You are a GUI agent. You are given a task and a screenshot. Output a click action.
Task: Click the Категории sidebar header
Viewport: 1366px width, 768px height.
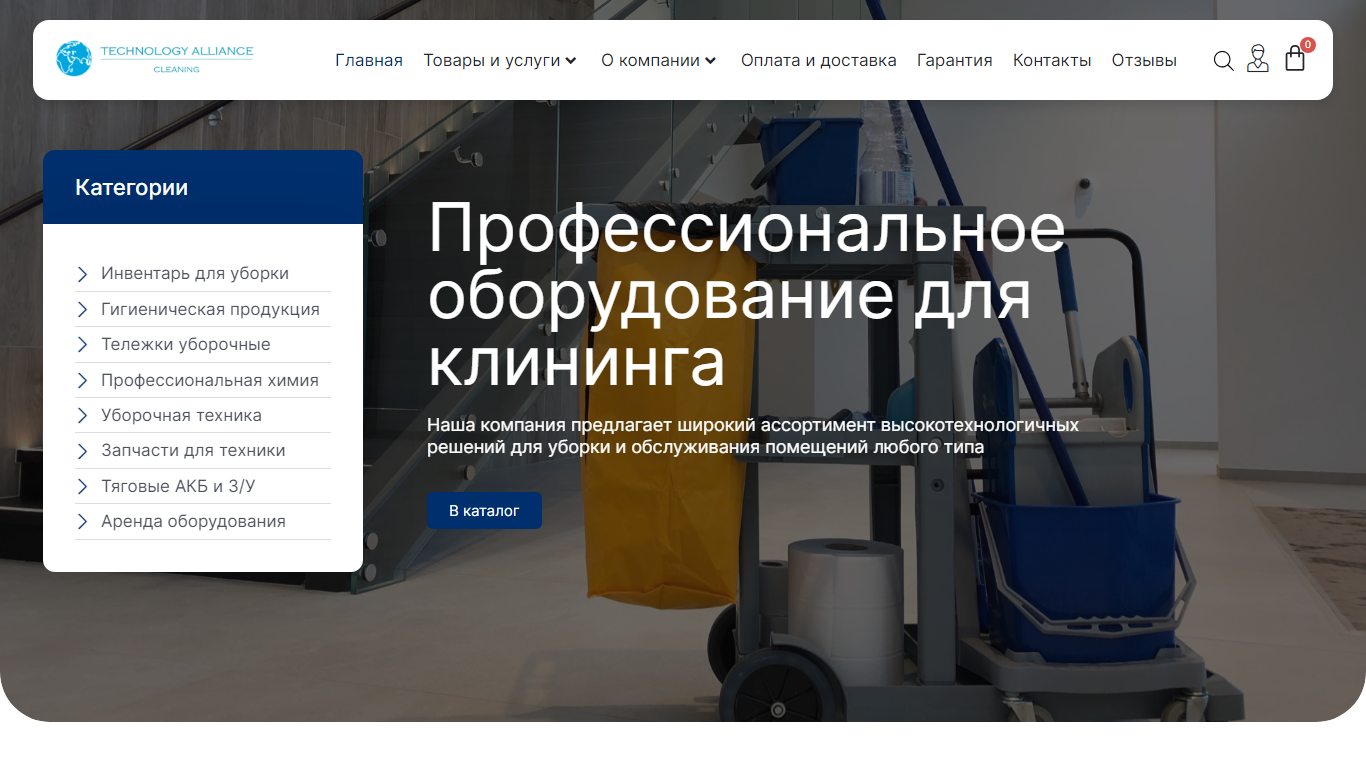point(203,187)
